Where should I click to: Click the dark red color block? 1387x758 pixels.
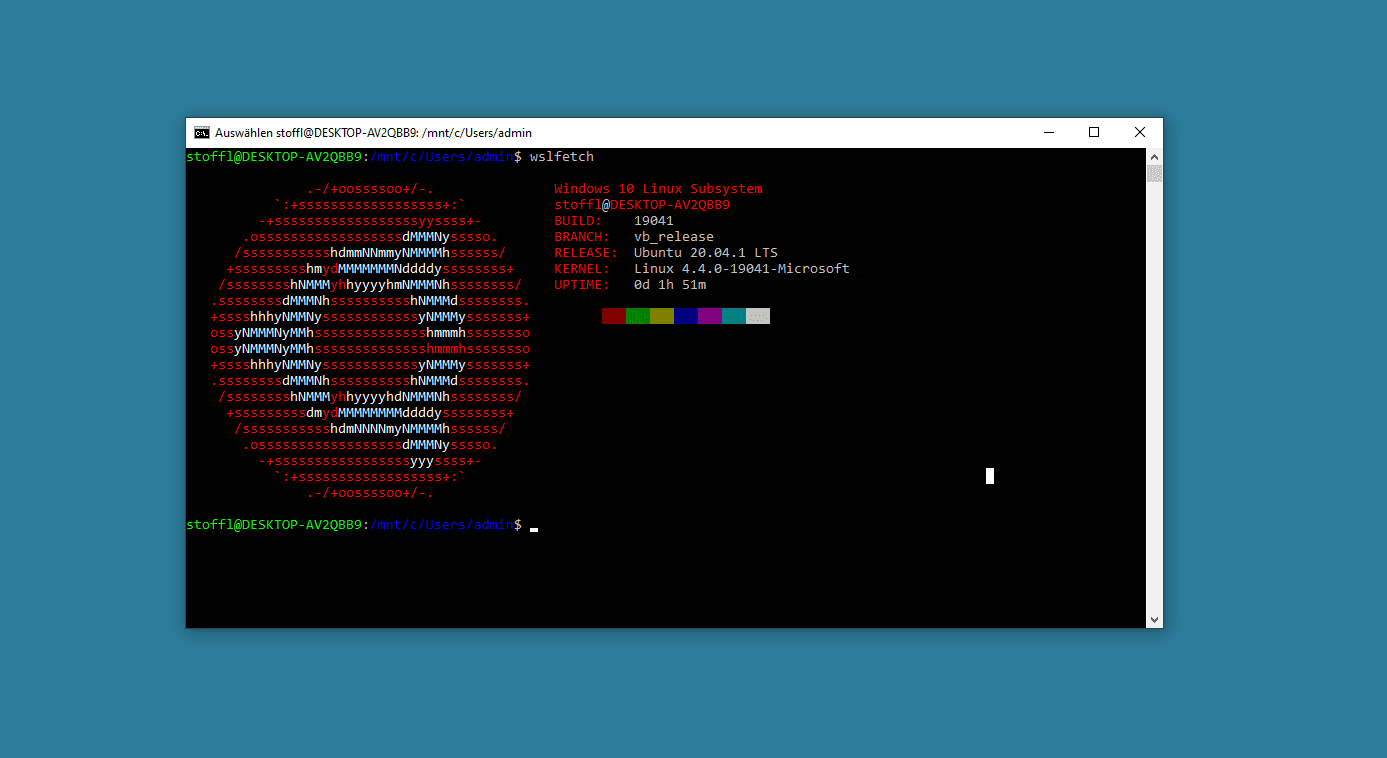point(613,316)
